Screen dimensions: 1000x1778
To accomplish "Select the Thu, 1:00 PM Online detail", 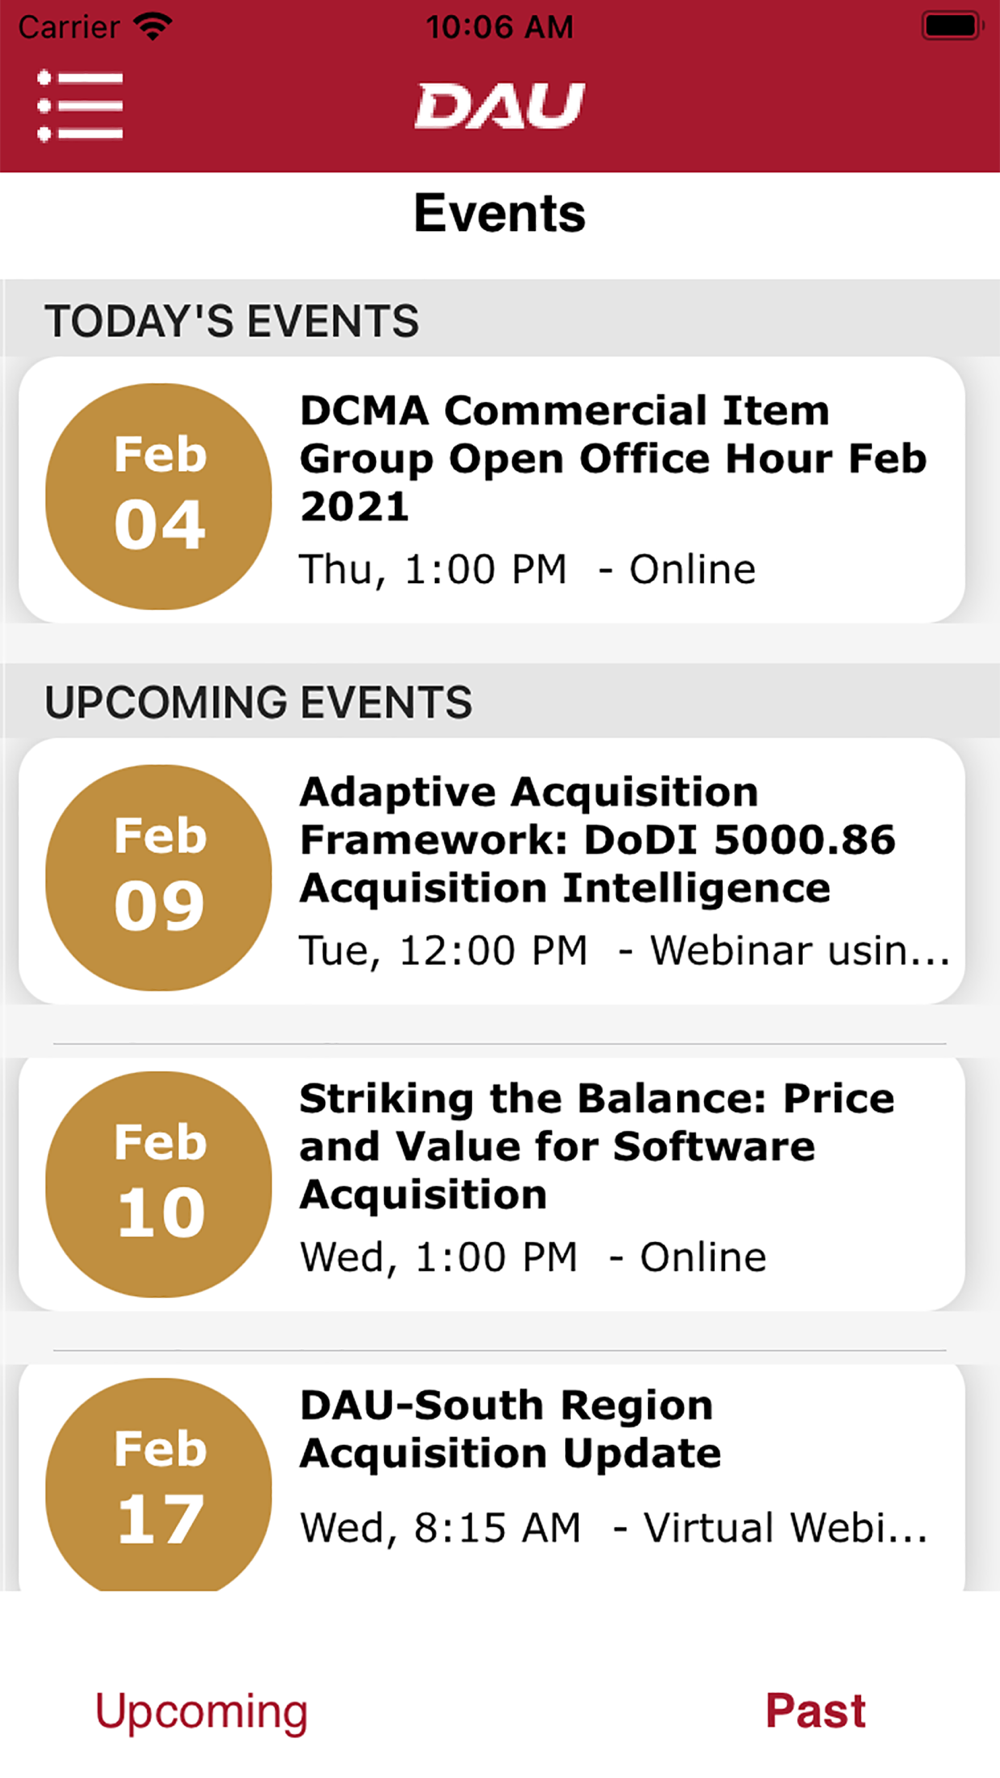I will tap(528, 569).
